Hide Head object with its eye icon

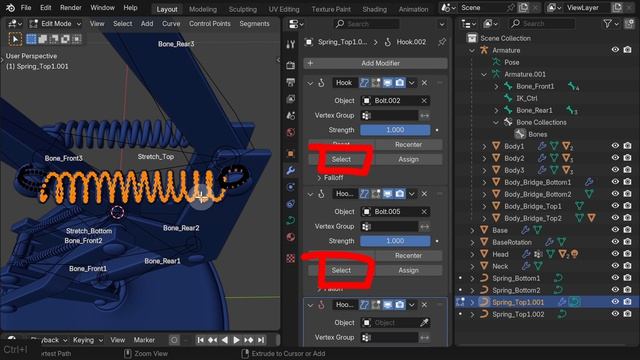click(x=615, y=253)
